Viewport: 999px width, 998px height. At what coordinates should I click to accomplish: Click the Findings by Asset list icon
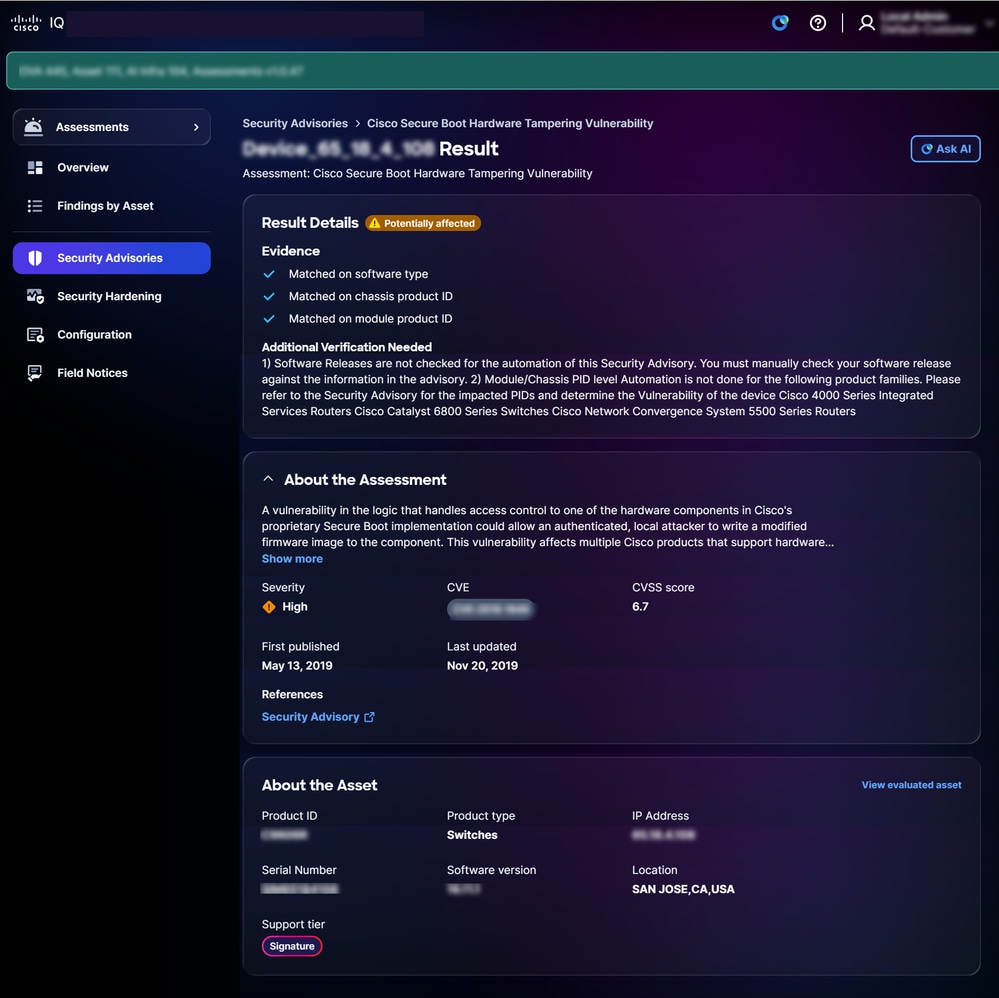click(x=35, y=206)
